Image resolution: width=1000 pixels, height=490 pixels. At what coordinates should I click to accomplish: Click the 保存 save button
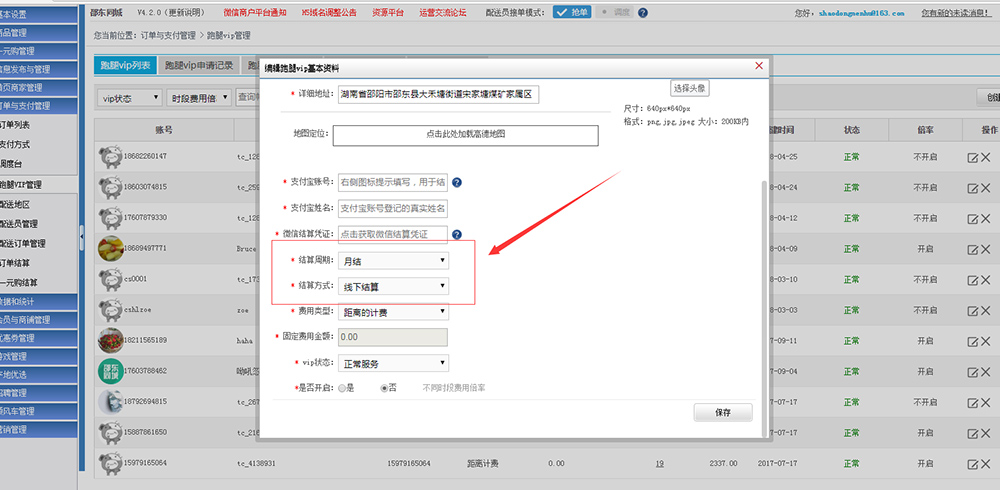[722, 412]
